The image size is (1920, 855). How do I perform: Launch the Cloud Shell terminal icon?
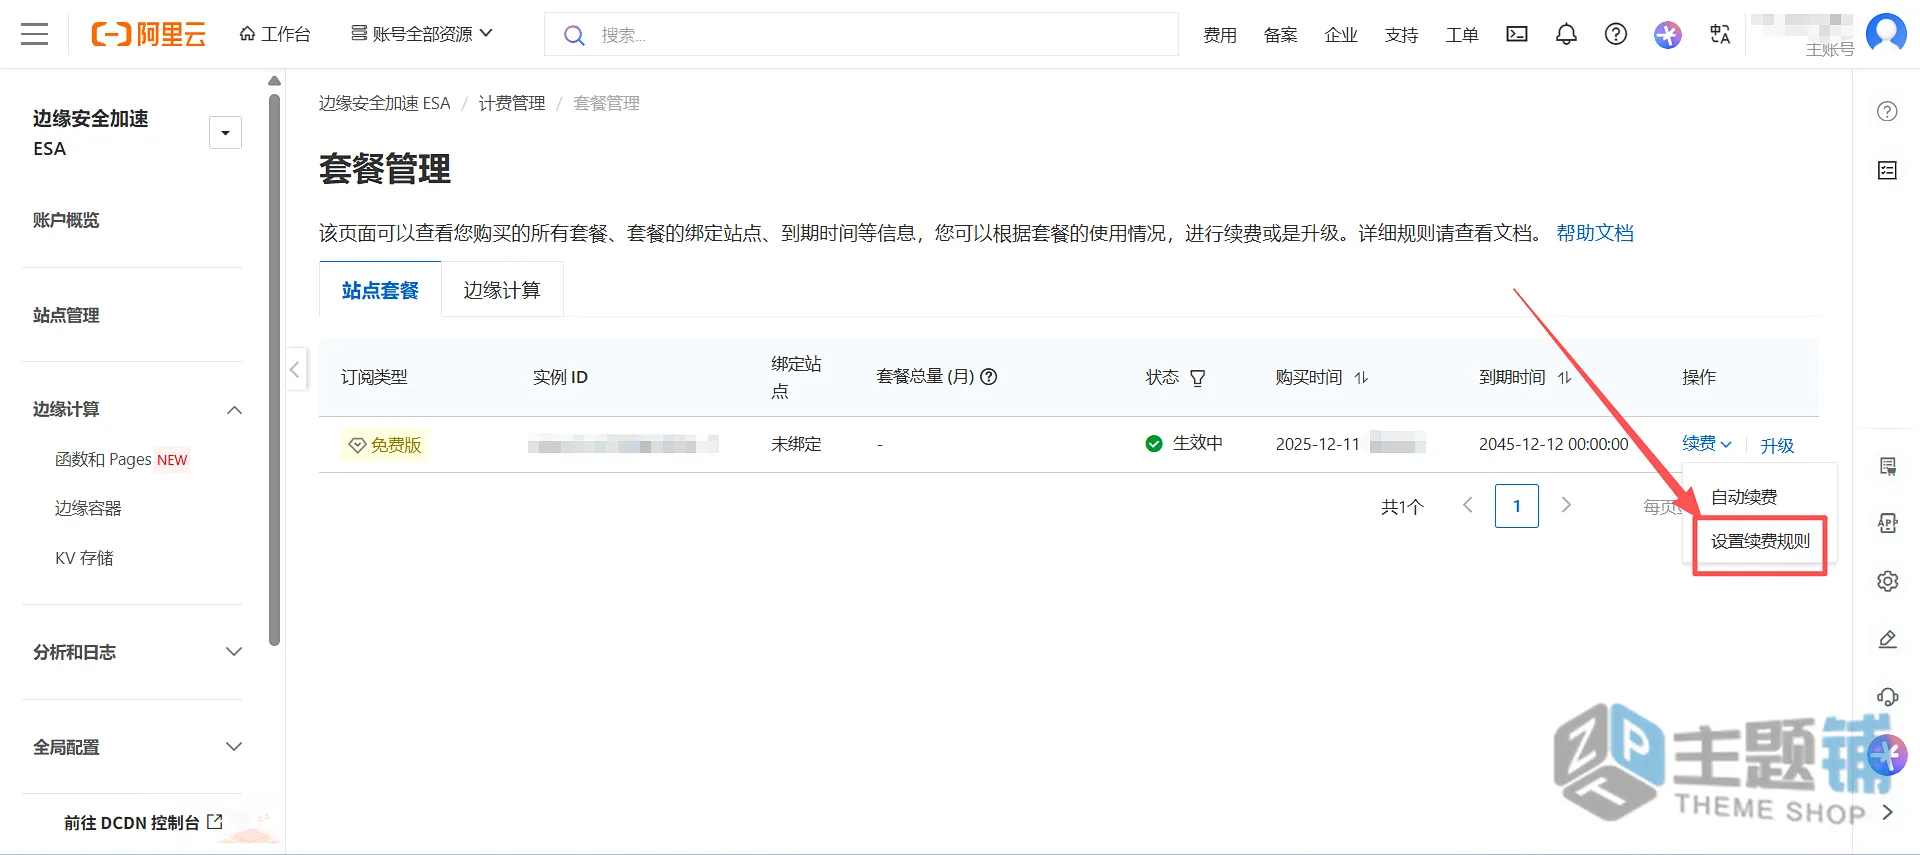(x=1517, y=34)
